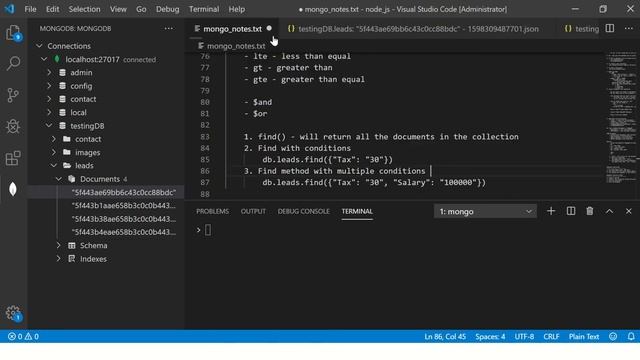
Task: Expand the images collection
Action: 54,152
